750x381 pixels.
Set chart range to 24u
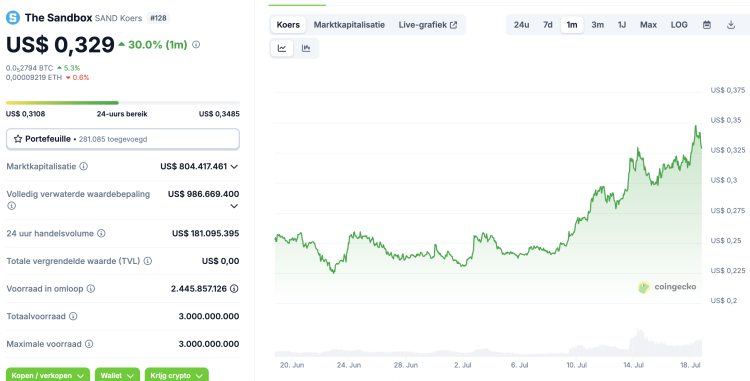[521, 25]
